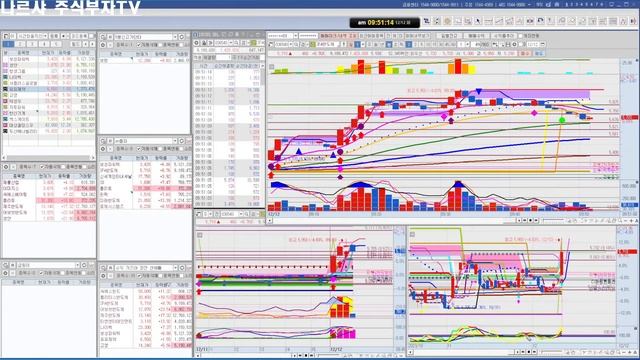The image size is (640, 360).
Task: Select the highlighted blue first tab of ranking list
Action: (8, 44)
